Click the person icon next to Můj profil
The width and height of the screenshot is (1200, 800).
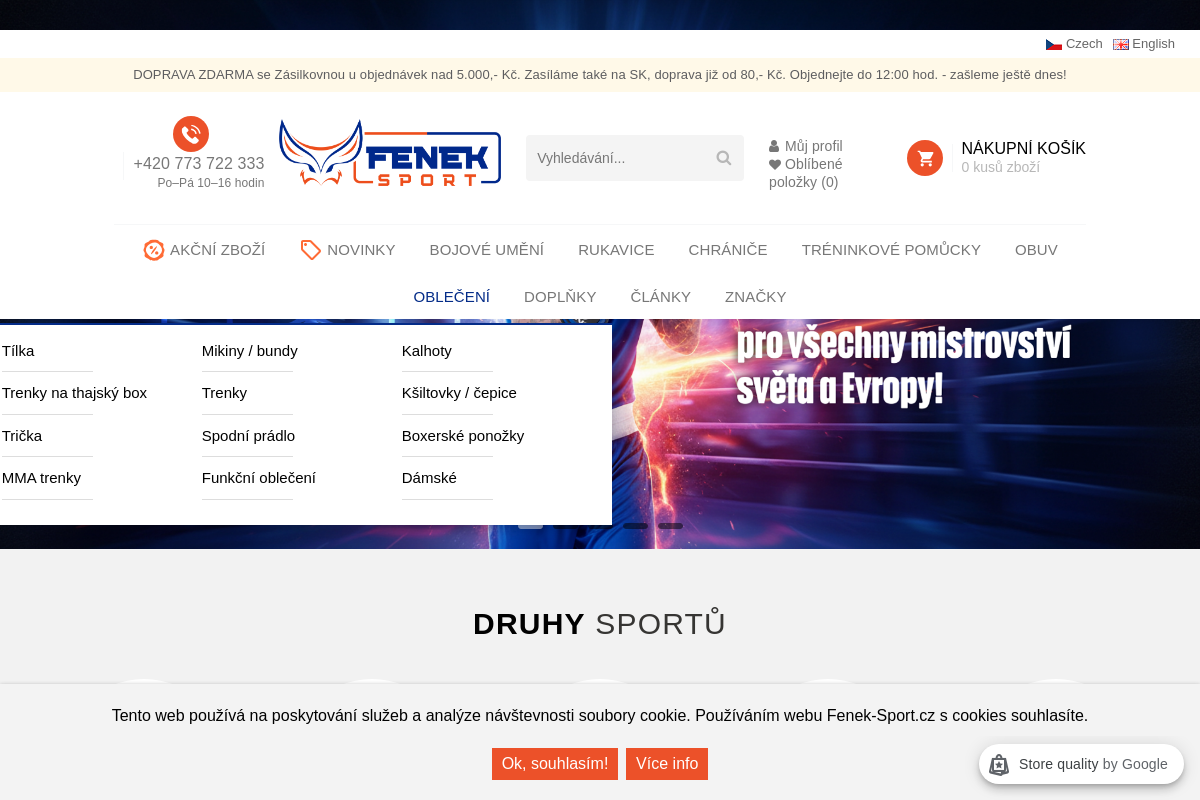point(776,146)
